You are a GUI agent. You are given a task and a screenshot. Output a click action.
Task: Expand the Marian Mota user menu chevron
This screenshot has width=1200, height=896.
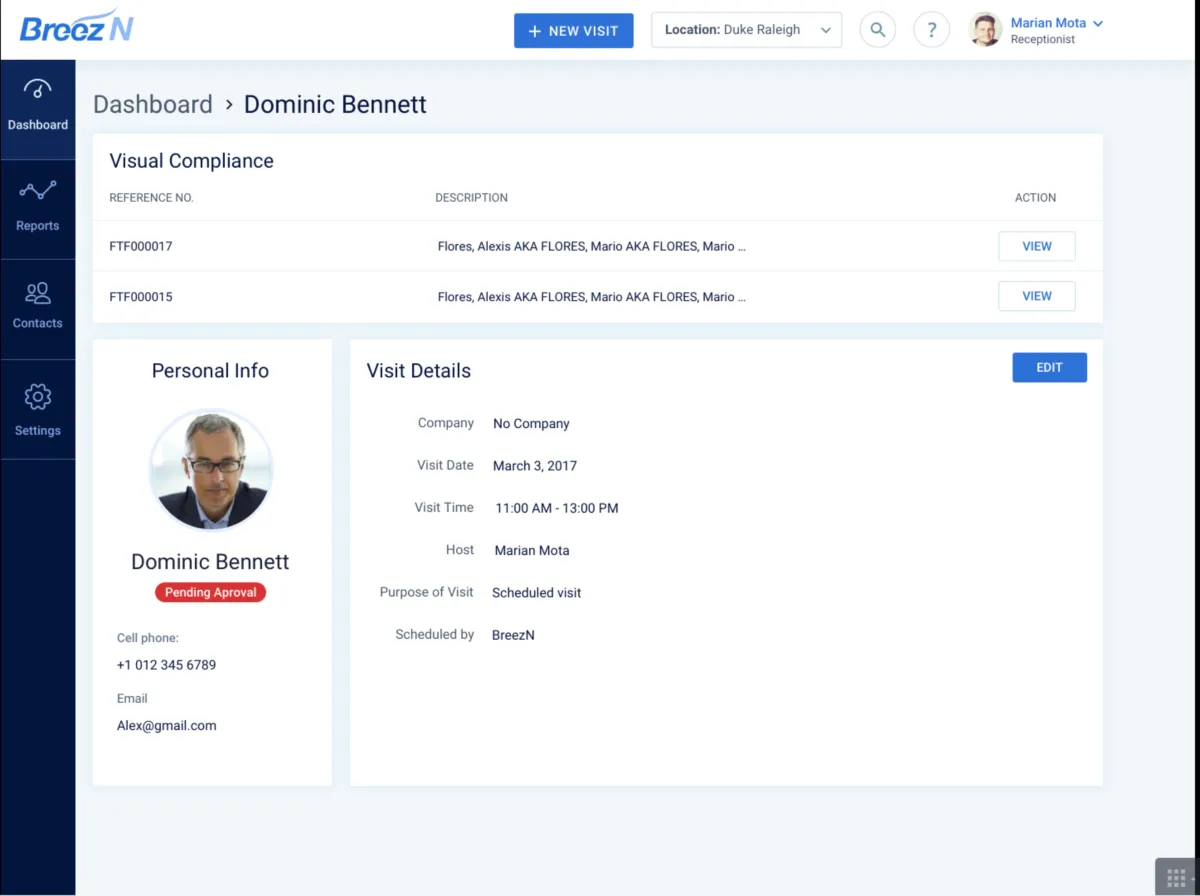(x=1098, y=23)
